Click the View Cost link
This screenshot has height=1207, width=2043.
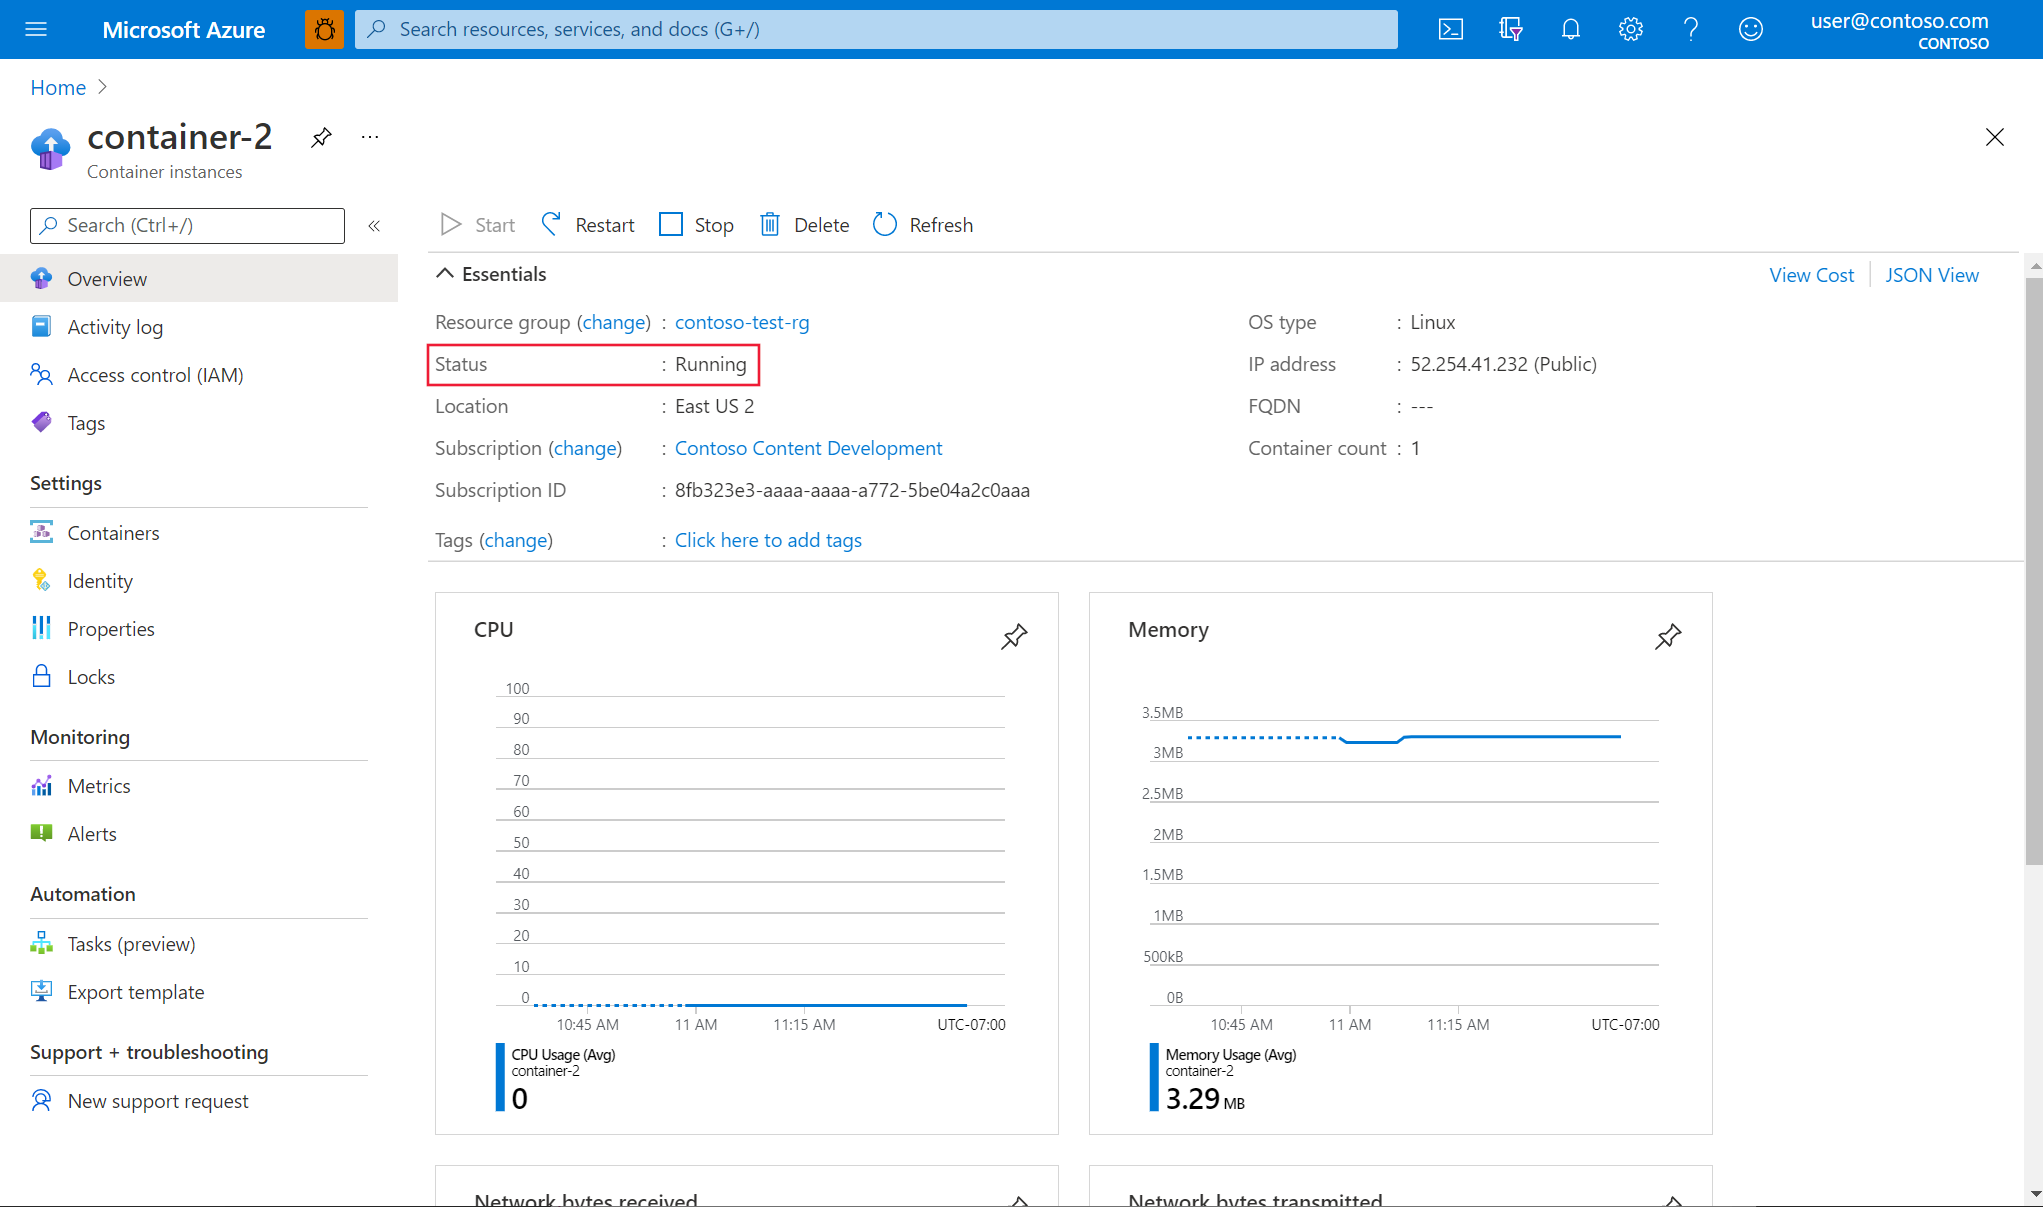pos(1812,273)
